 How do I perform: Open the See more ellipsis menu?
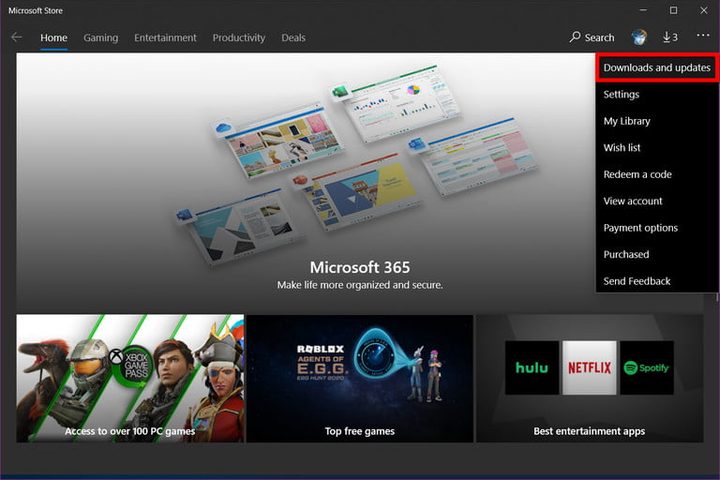tap(703, 35)
